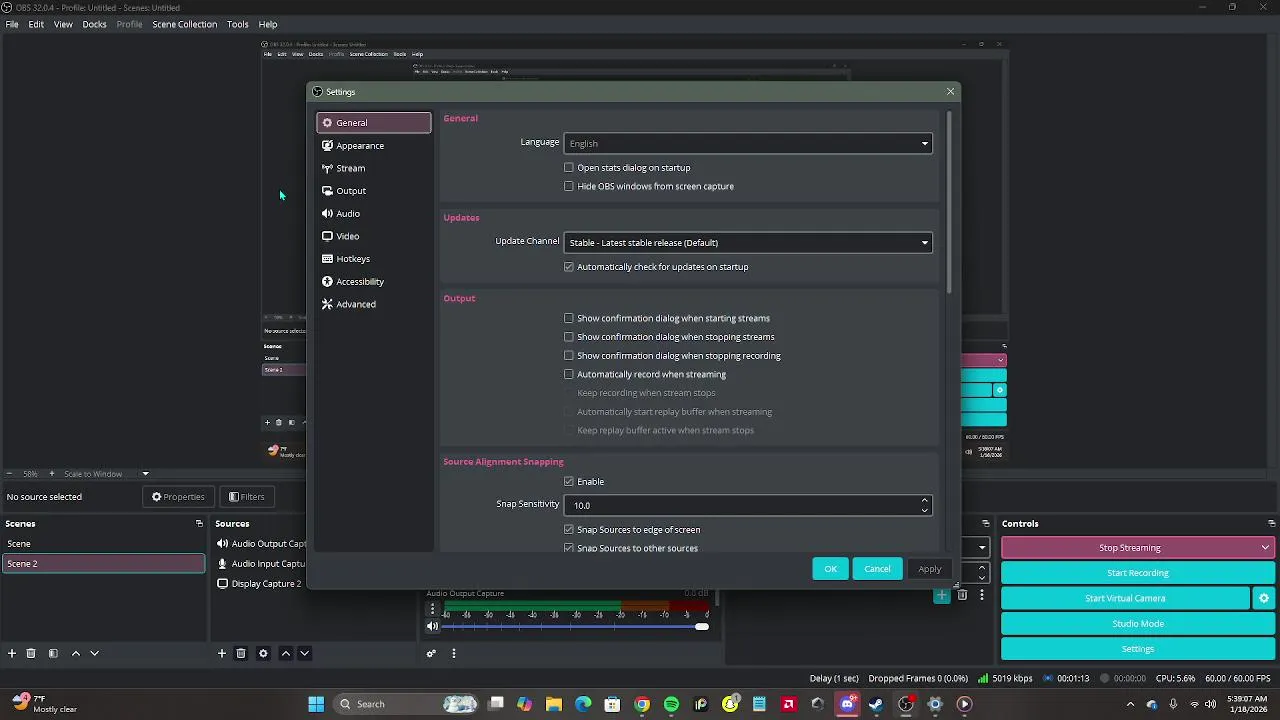This screenshot has width=1280, height=720.
Task: Open Discord from the Windows taskbar
Action: tap(847, 704)
